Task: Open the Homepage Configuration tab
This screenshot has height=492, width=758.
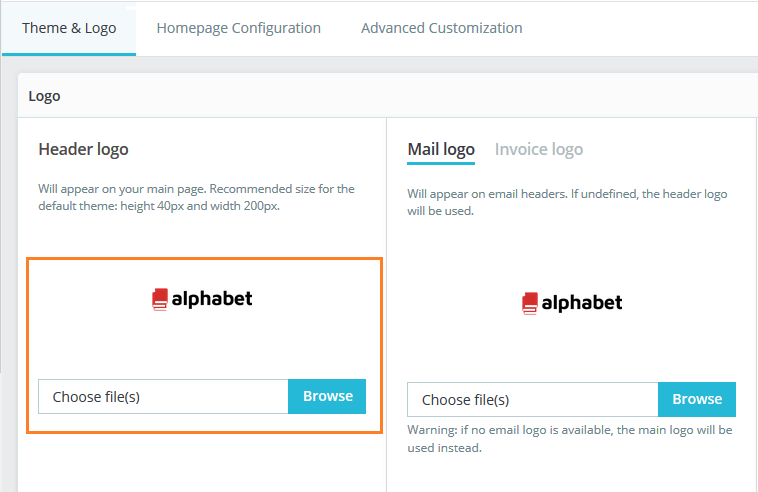Action: pos(238,28)
